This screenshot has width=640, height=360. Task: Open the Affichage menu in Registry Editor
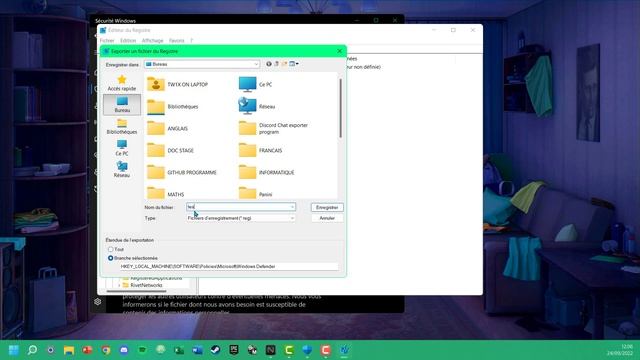click(x=152, y=40)
